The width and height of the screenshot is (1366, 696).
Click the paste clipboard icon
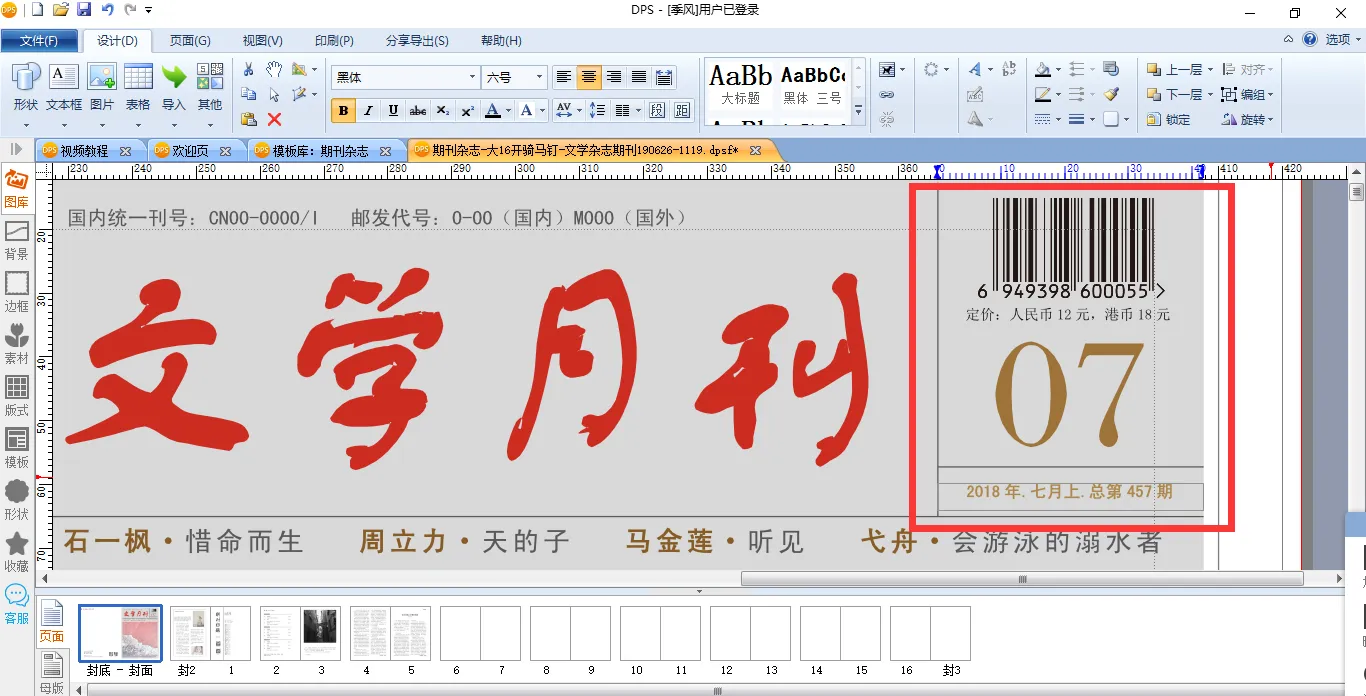pos(249,119)
